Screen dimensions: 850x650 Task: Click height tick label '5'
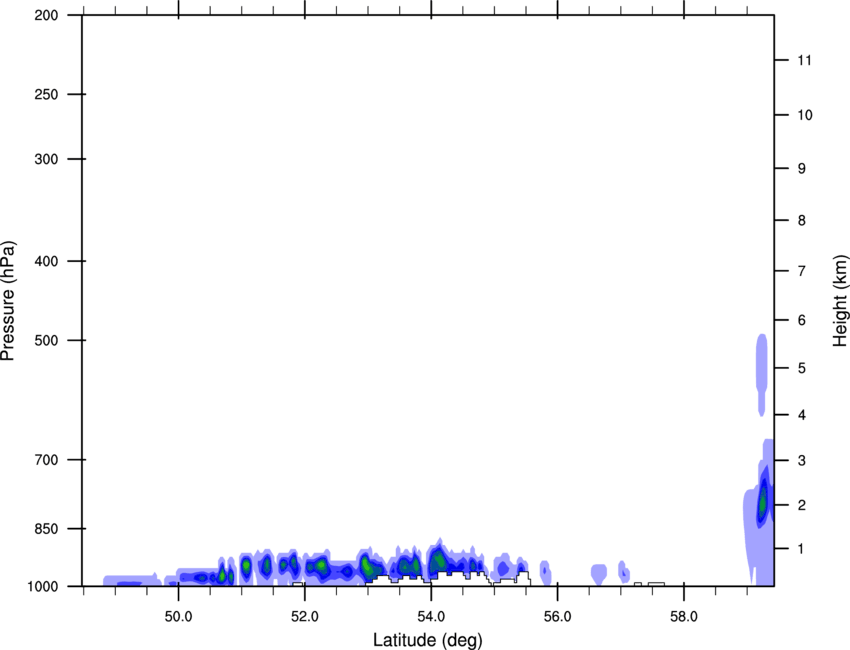tap(802, 368)
